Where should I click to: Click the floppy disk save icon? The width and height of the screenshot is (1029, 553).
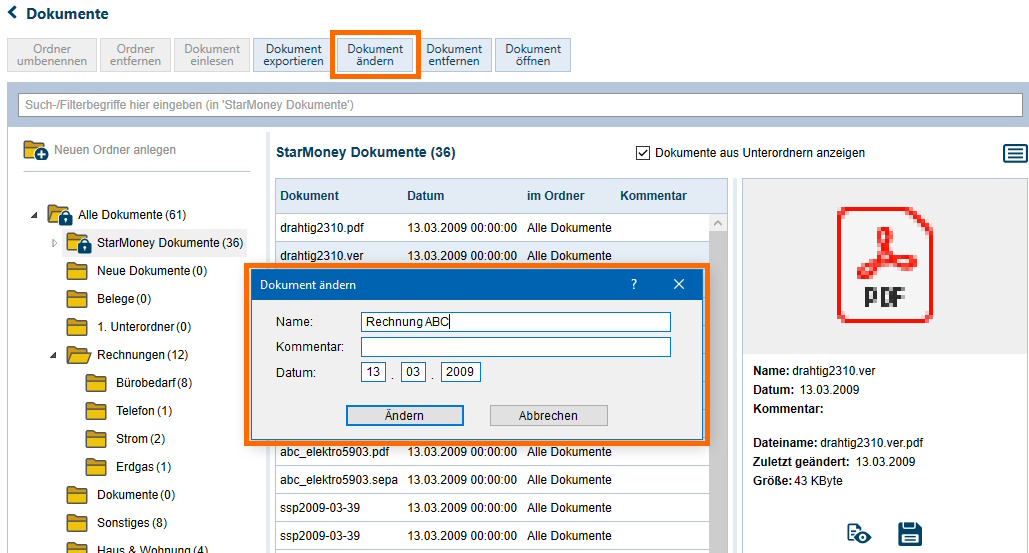910,534
